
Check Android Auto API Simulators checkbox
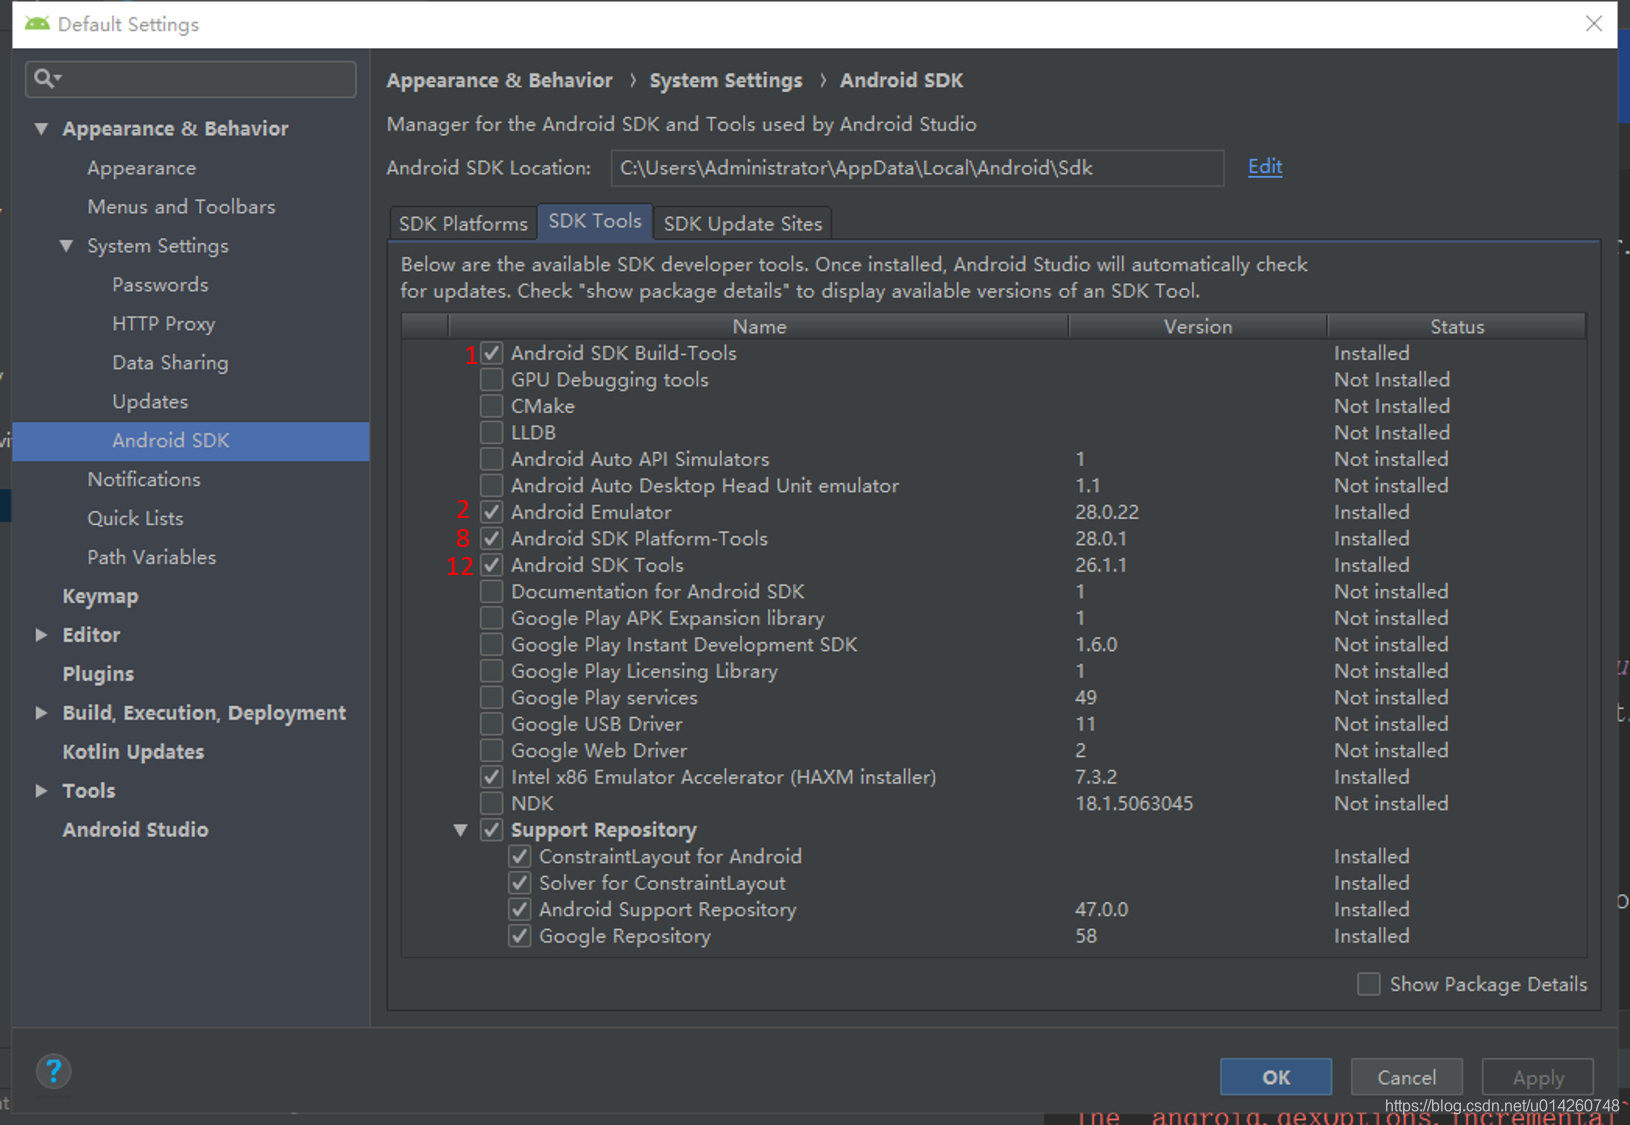point(491,459)
